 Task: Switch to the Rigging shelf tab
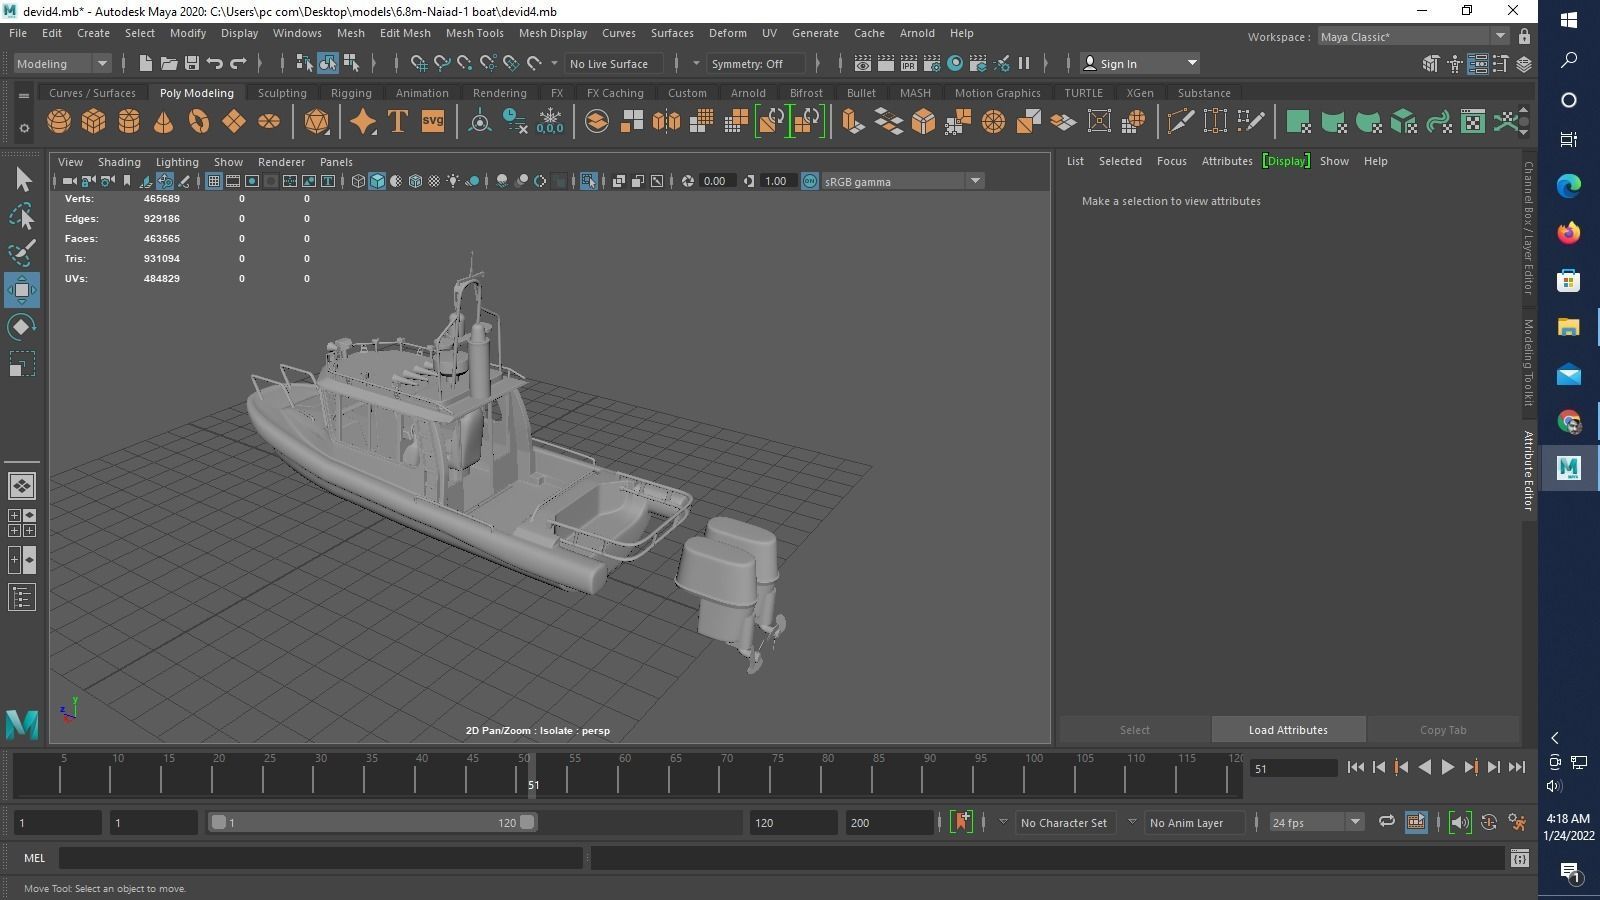351,92
